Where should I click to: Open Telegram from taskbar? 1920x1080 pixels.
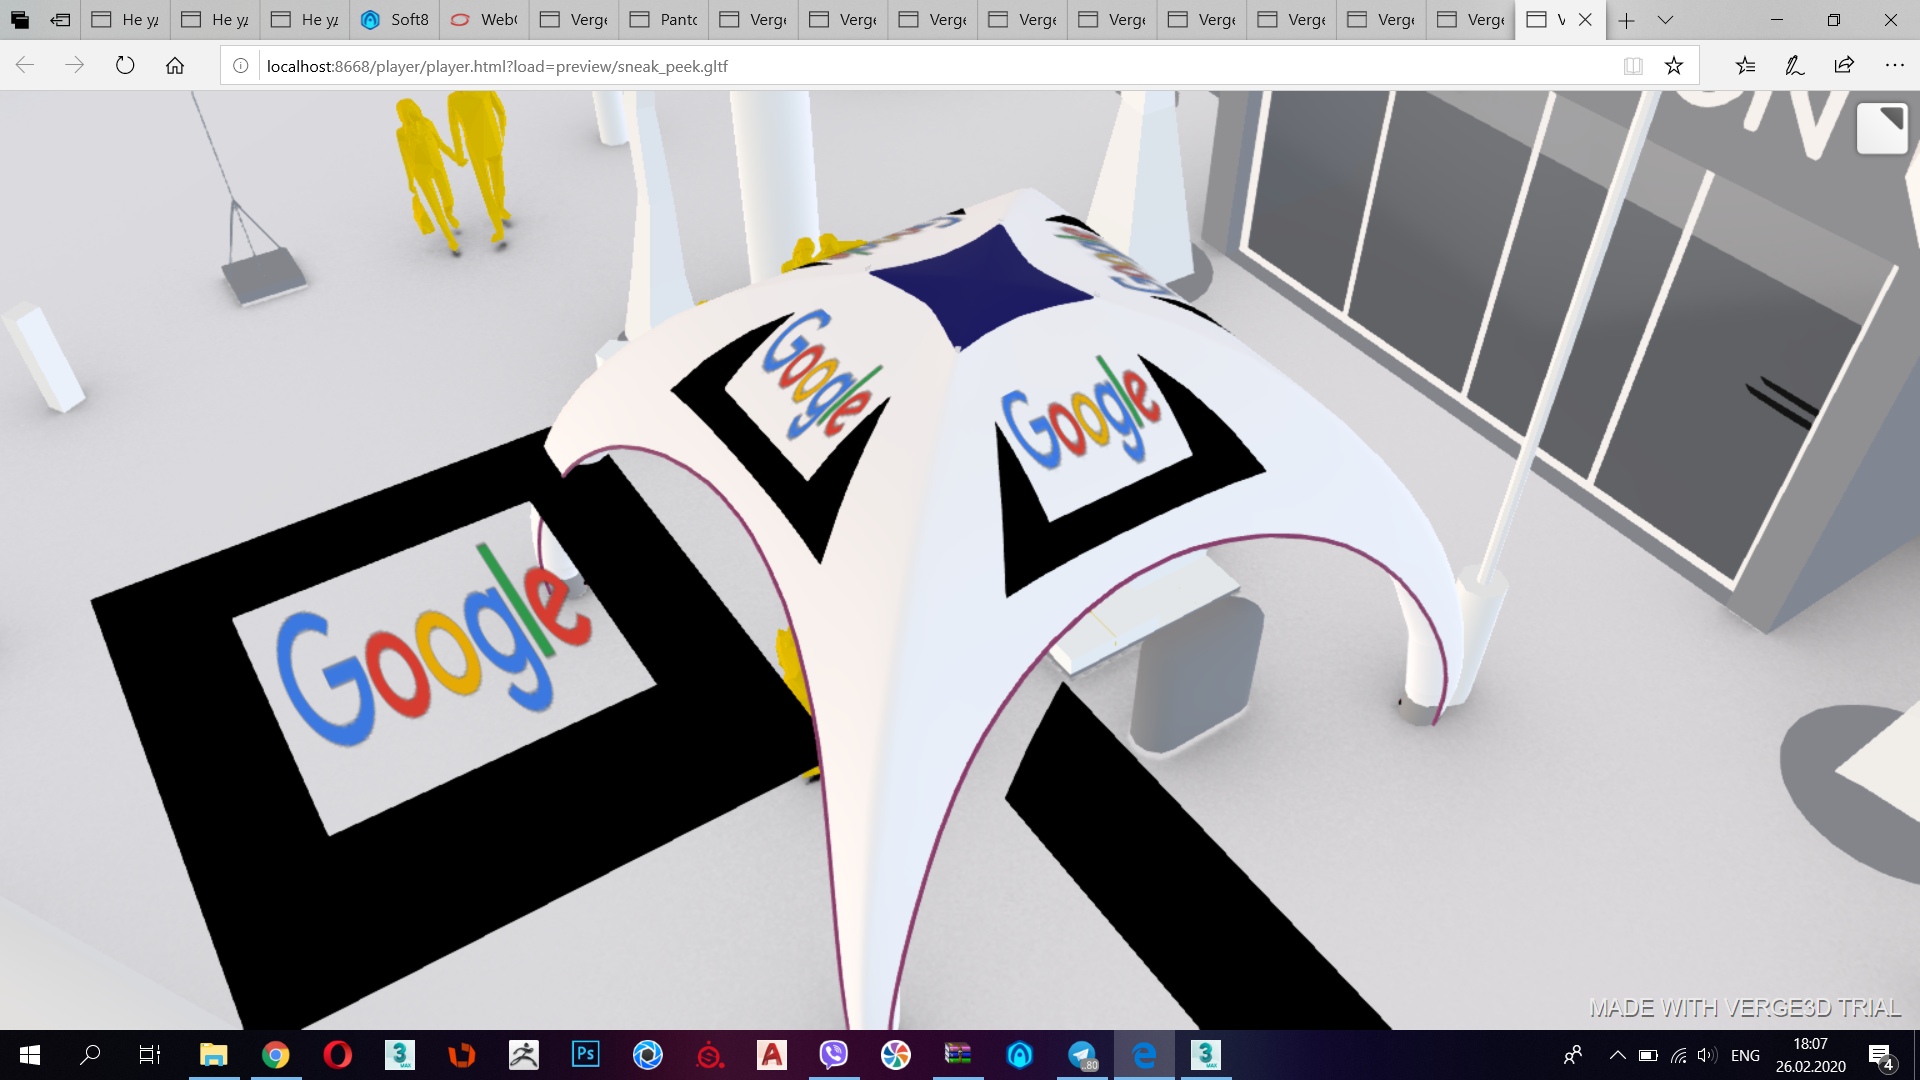tap(1081, 1055)
